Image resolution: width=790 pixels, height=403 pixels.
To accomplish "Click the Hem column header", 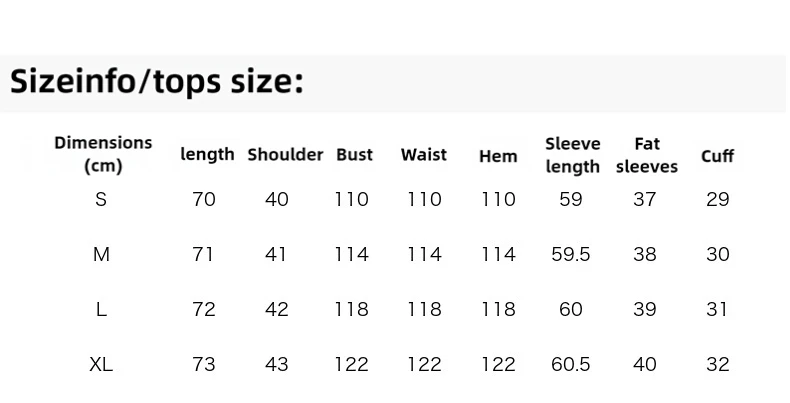I will pyautogui.click(x=498, y=156).
